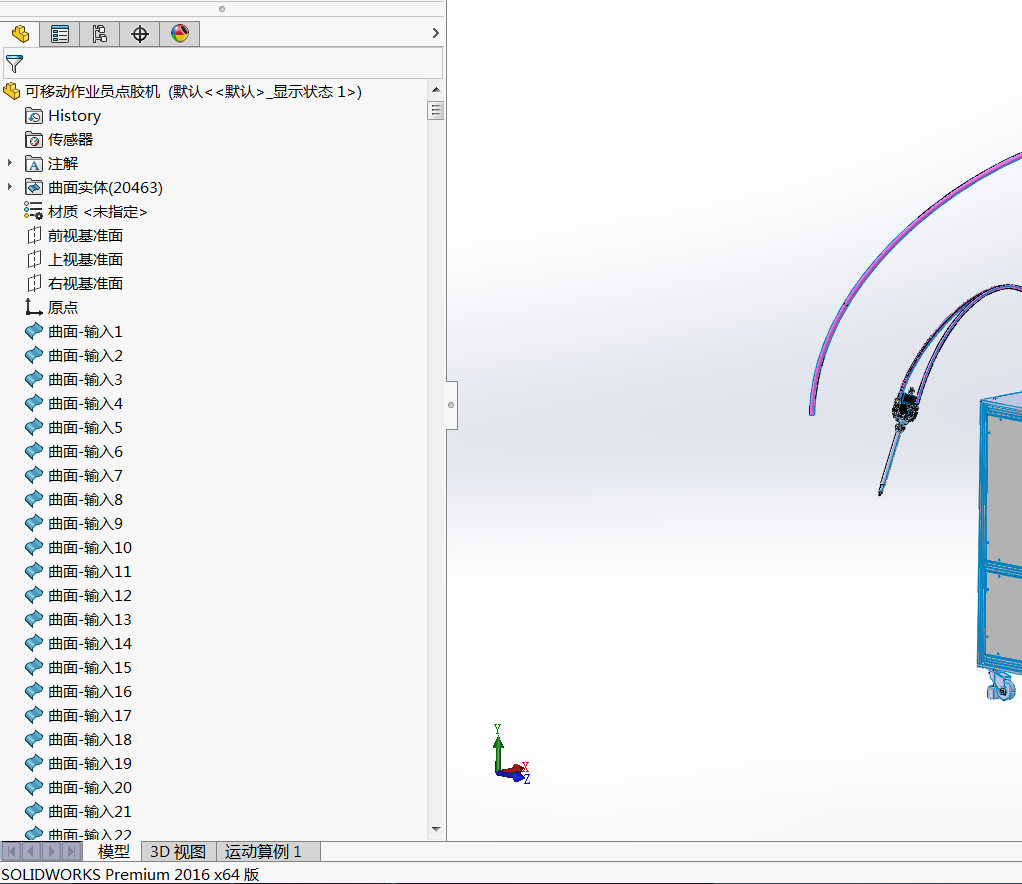Image resolution: width=1022 pixels, height=884 pixels.
Task: Click the 曲面-输入13 feature text
Action: (90, 619)
